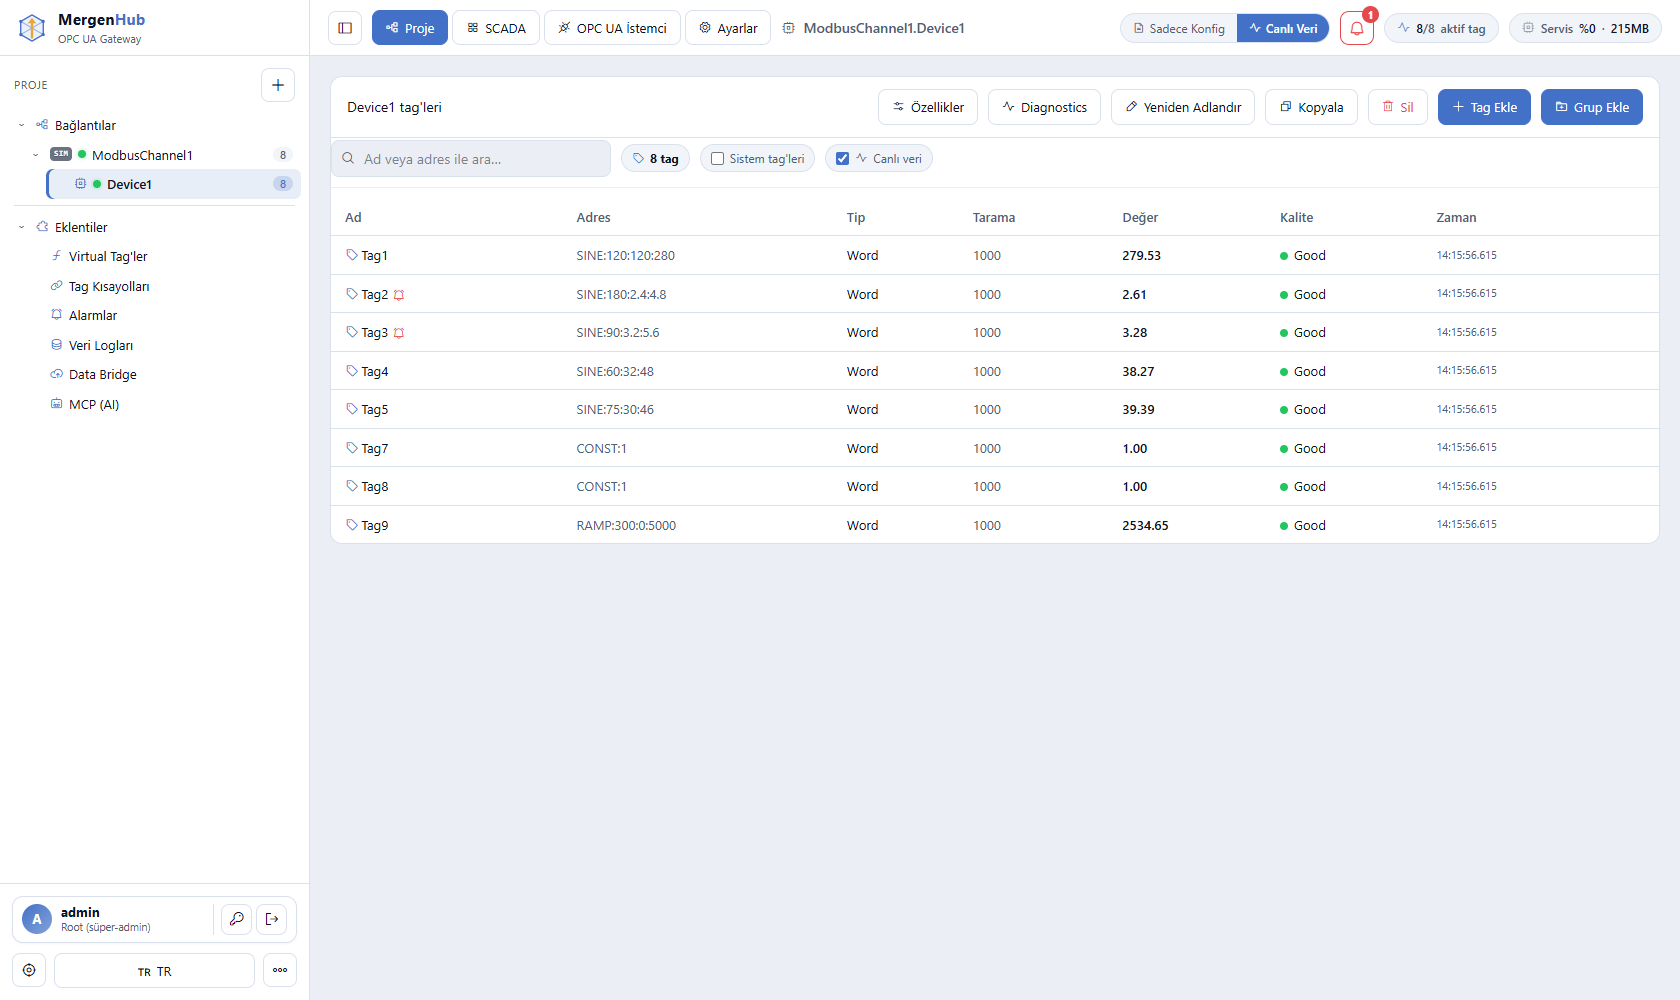This screenshot has width=1680, height=1000.
Task: Open the notification bell with red badge
Action: (x=1357, y=28)
